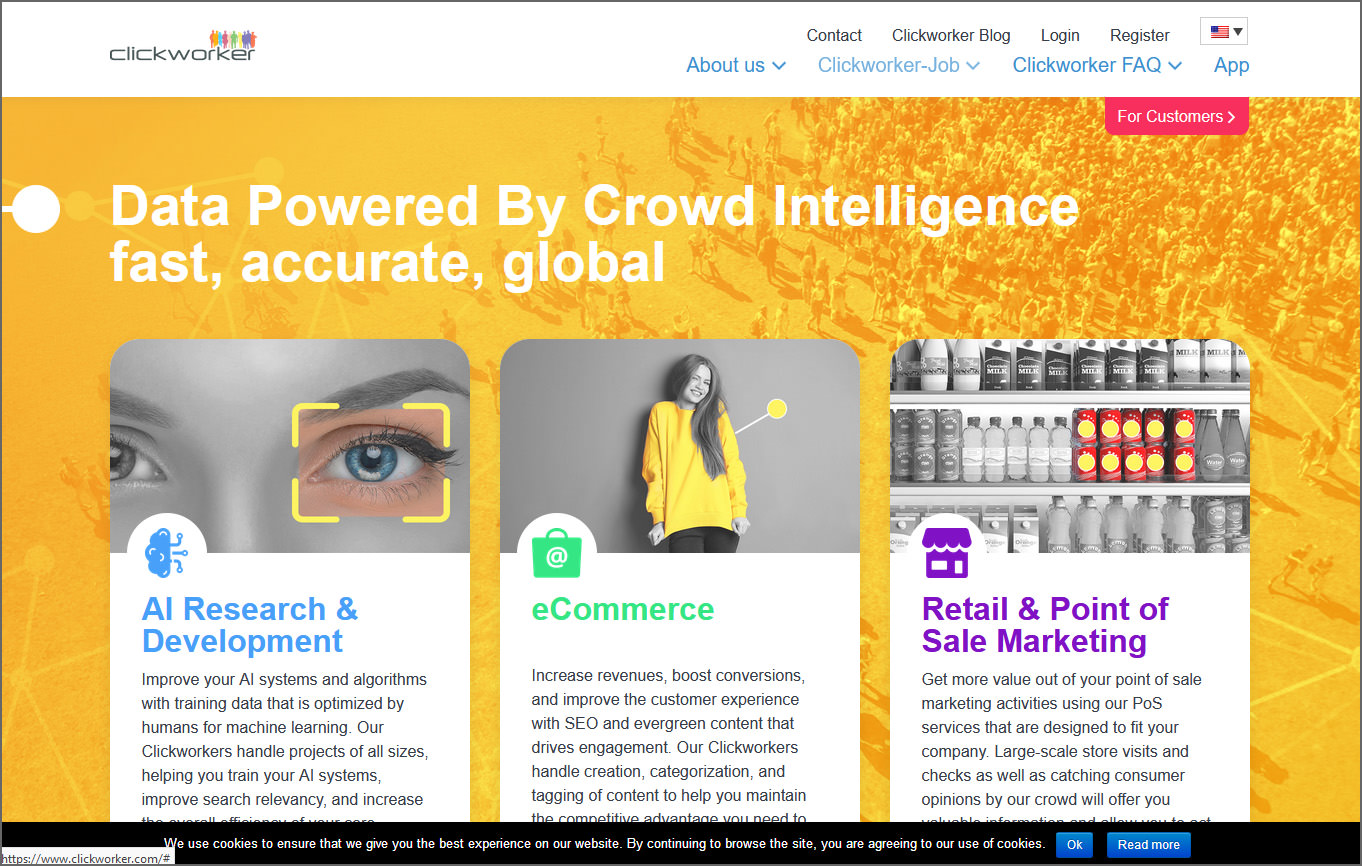Accept cookies with the Ok button
This screenshot has width=1362, height=866.
1074,845
